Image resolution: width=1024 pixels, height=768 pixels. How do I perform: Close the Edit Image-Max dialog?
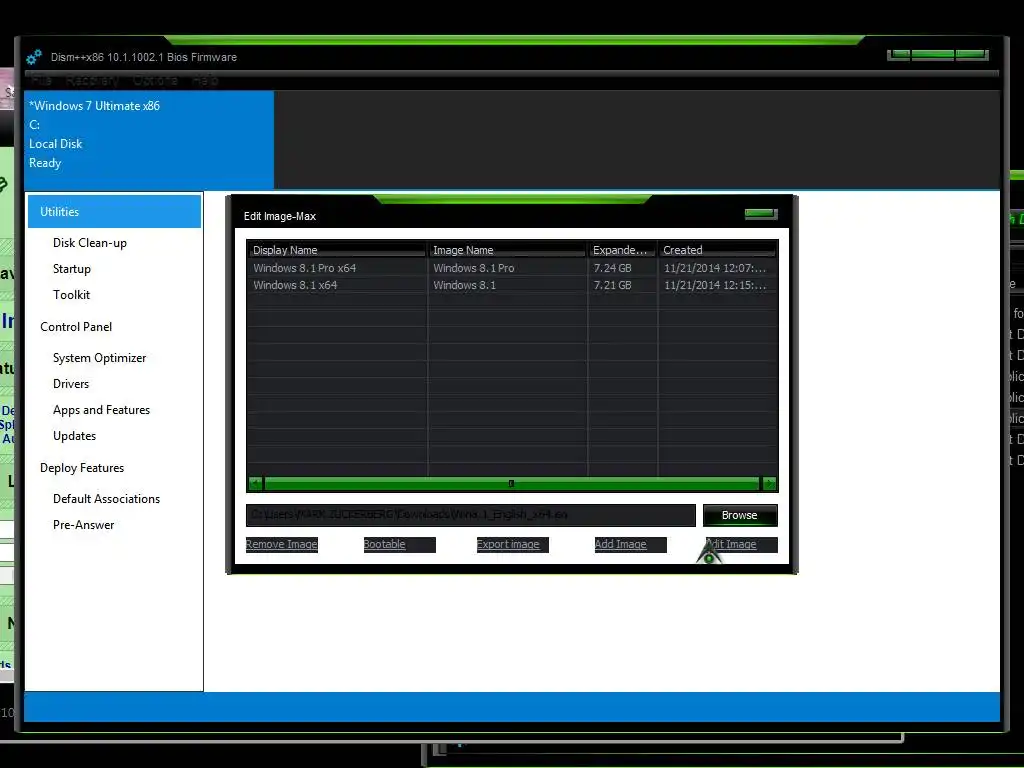[x=761, y=214]
